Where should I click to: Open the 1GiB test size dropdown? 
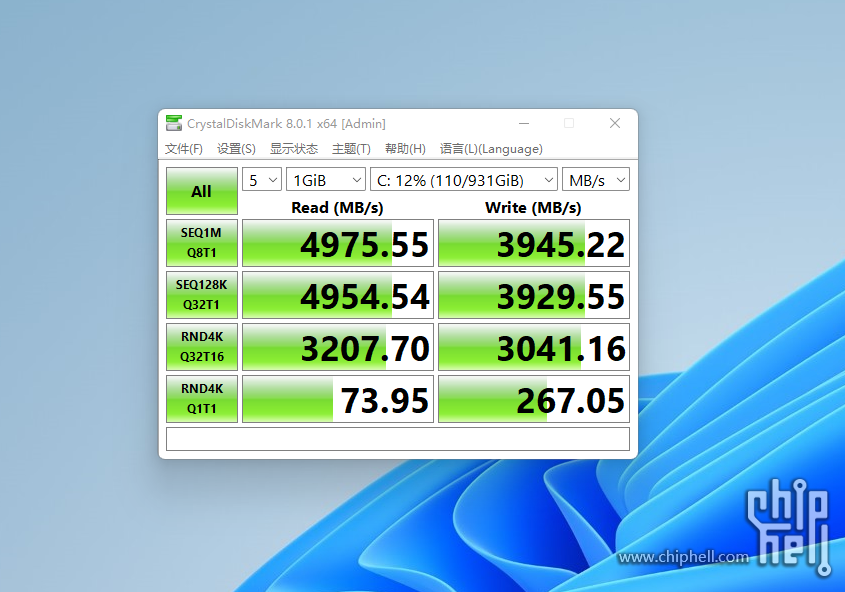point(326,179)
